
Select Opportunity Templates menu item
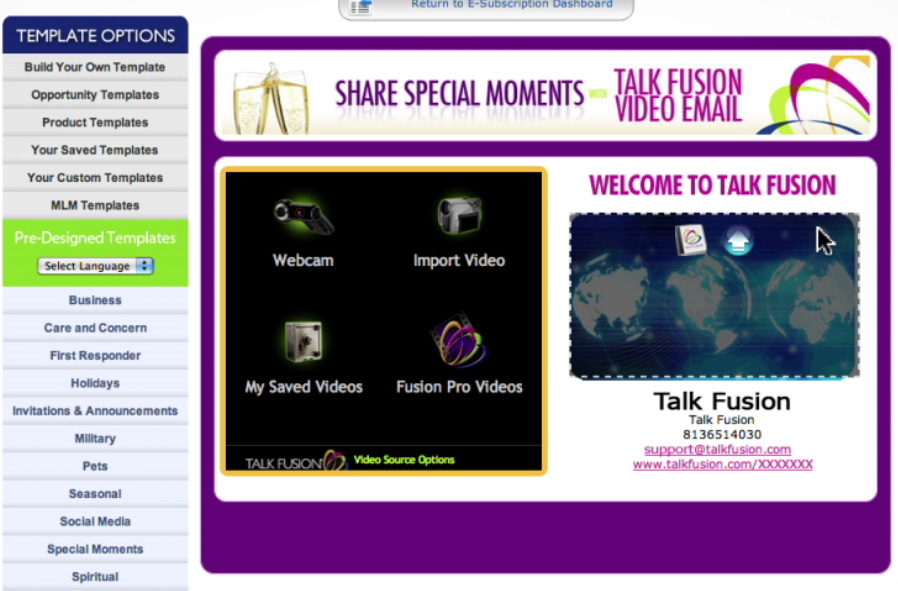[95, 94]
